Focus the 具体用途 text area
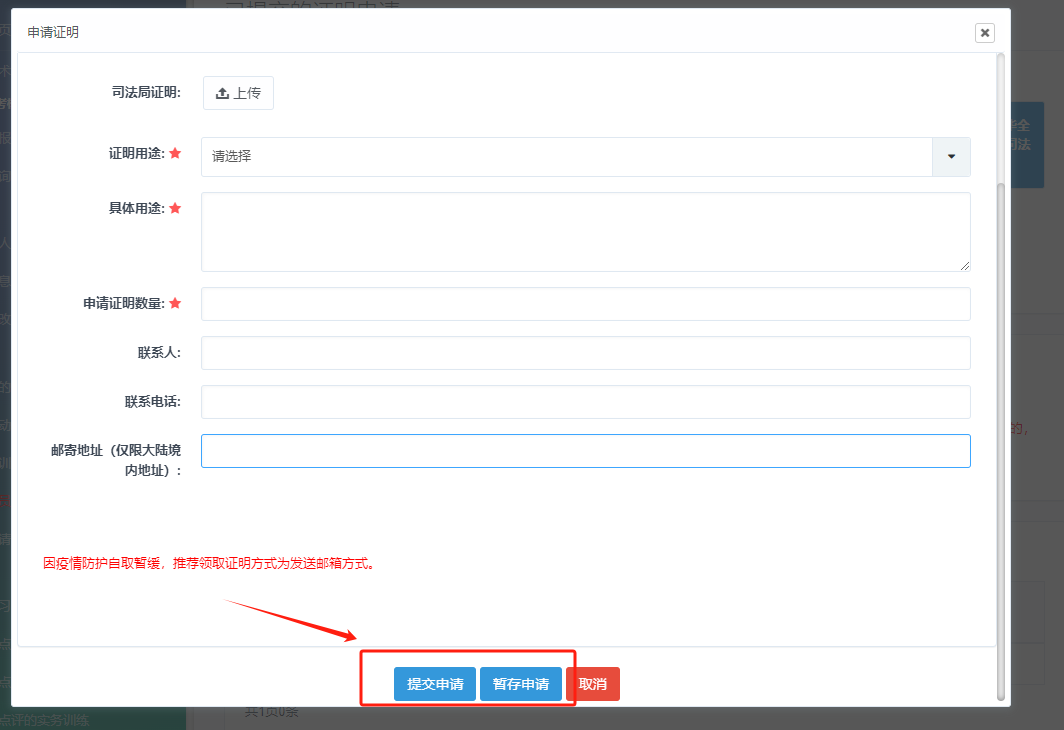 pos(585,231)
